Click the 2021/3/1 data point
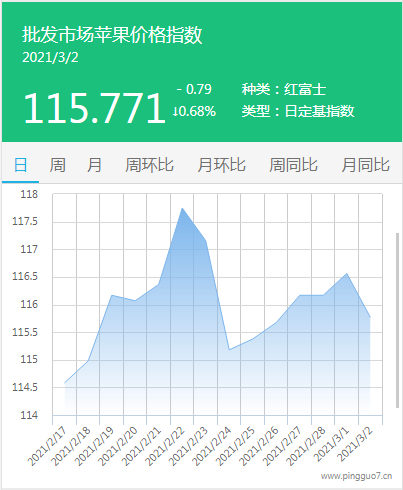This screenshot has height=490, width=403. click(x=347, y=274)
